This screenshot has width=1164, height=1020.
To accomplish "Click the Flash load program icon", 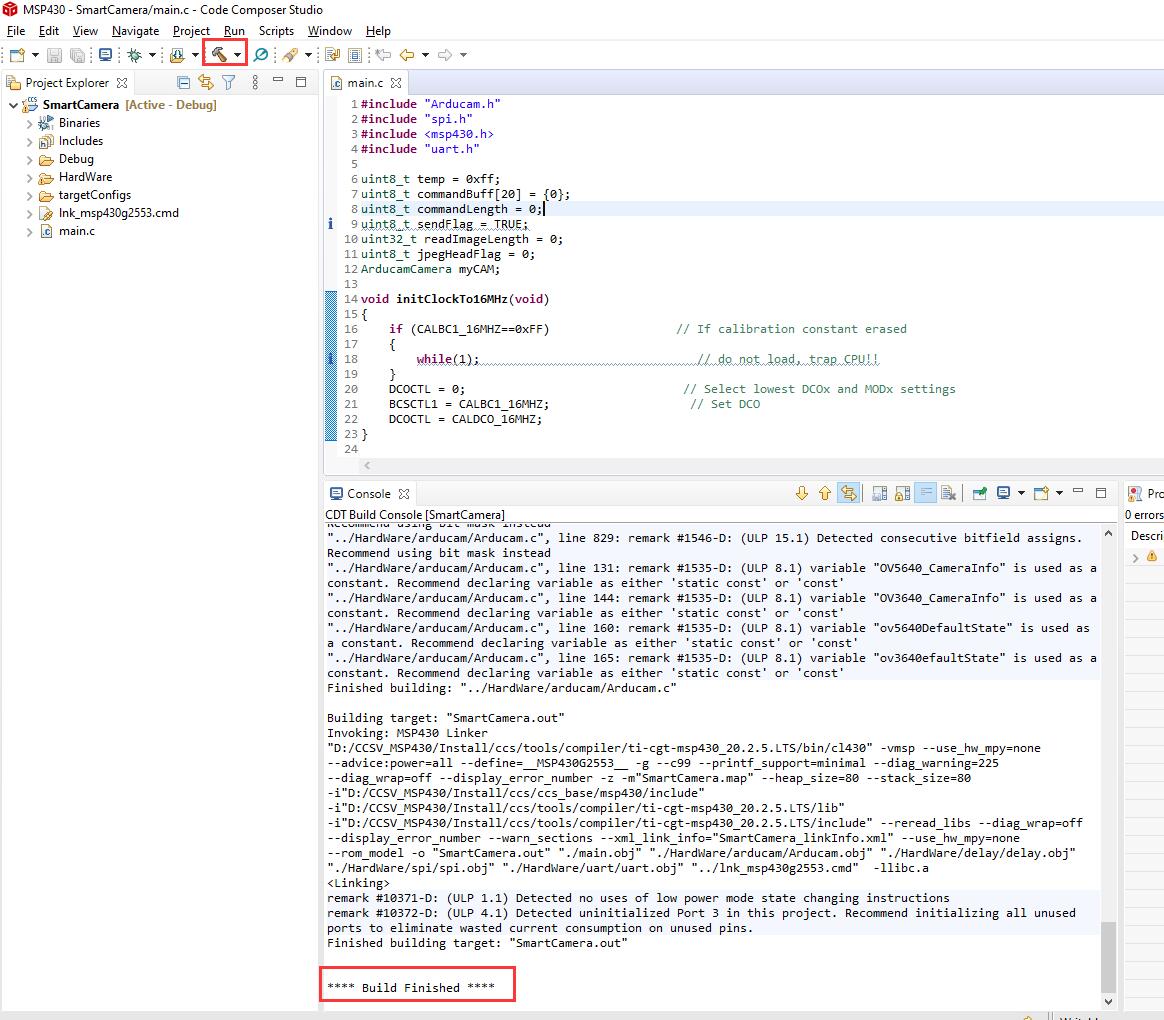I will pos(177,55).
